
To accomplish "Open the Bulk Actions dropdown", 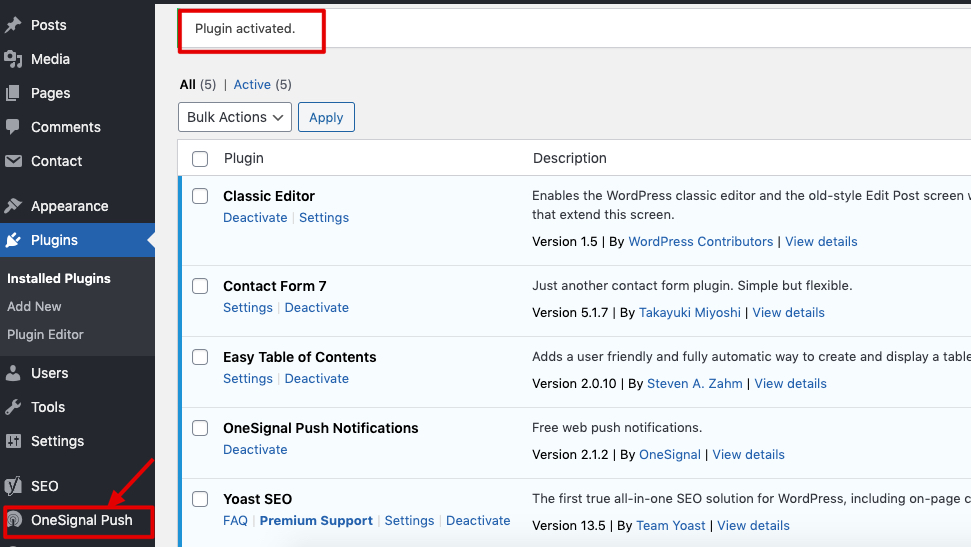I will pos(235,117).
